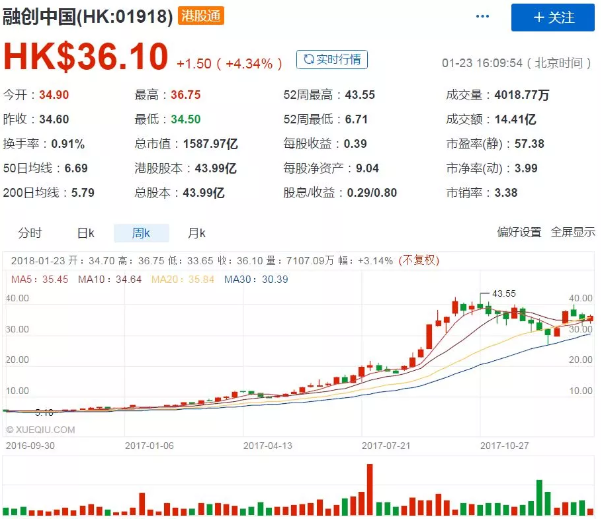Click the 52周最低 value 6.71
The width and height of the screenshot is (601, 519).
356,119
